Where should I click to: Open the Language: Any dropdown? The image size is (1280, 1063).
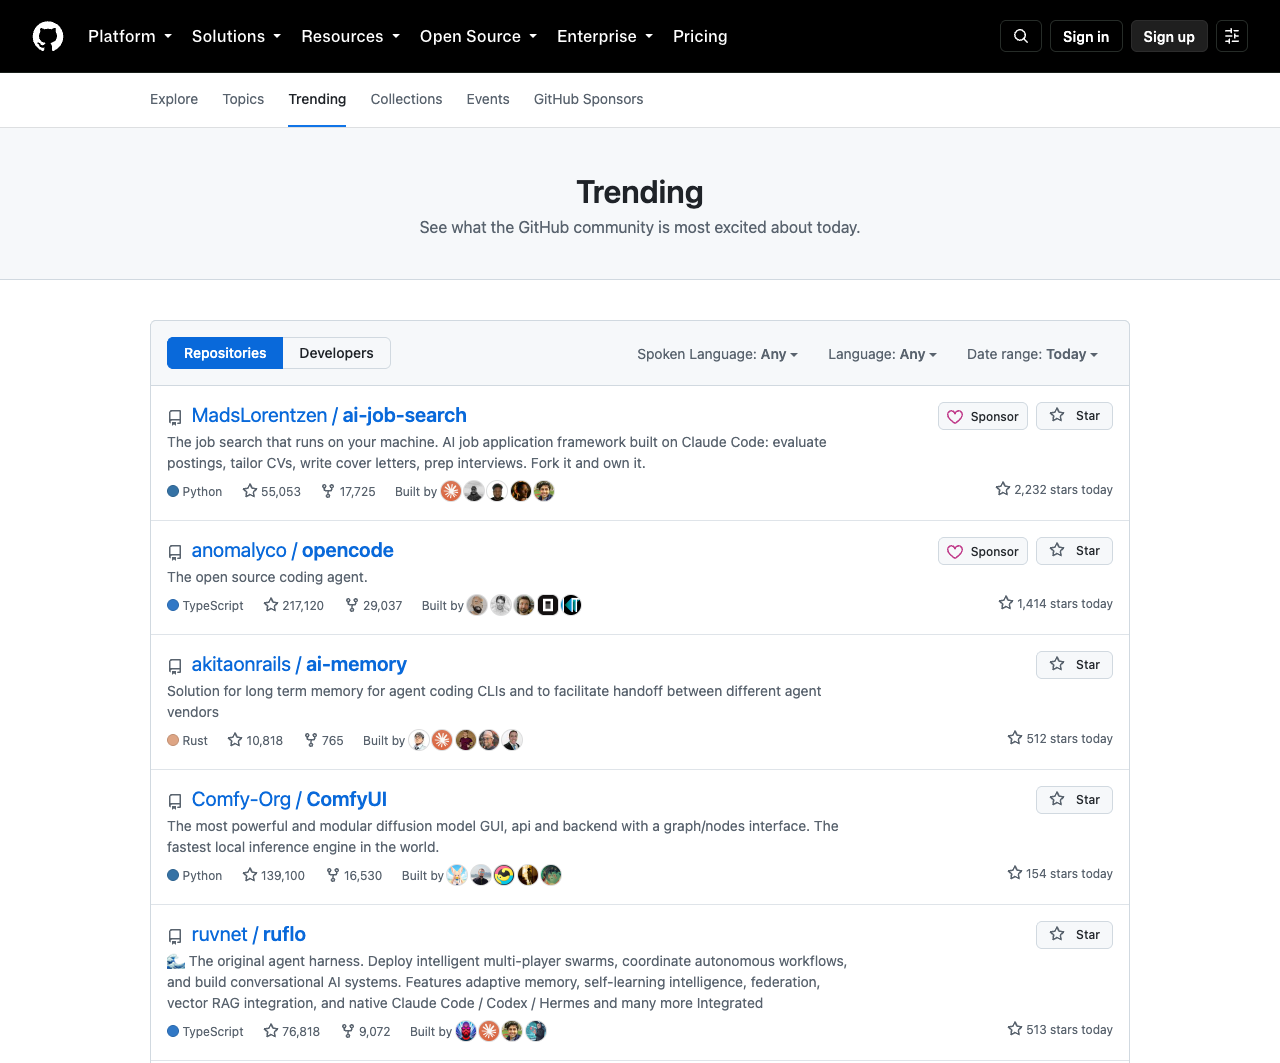click(x=882, y=354)
